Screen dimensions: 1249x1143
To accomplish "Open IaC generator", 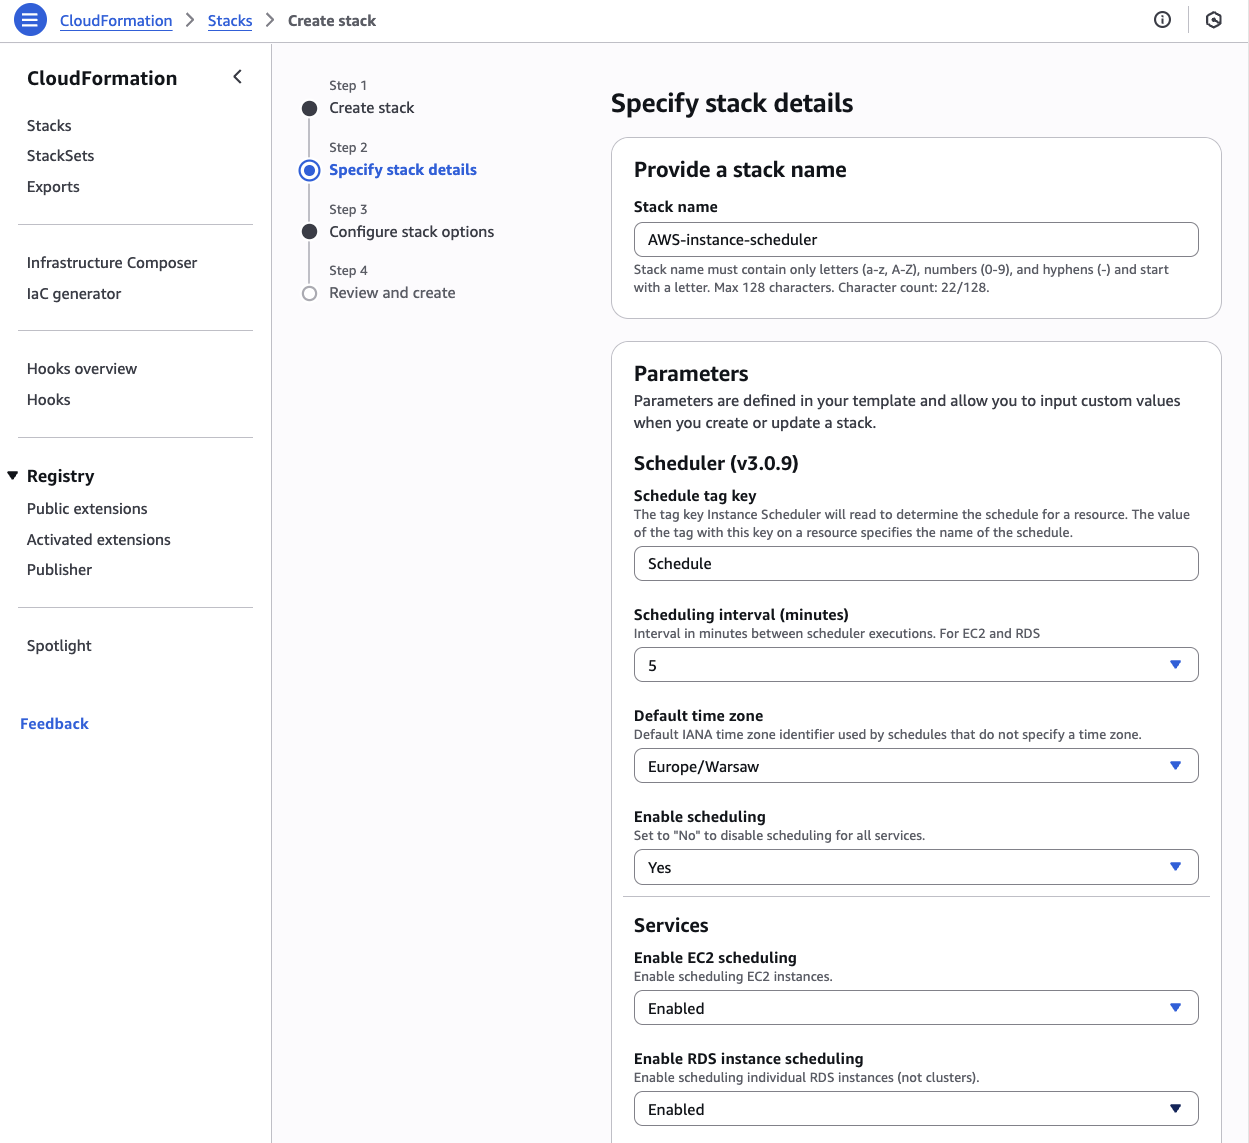I will pos(74,294).
